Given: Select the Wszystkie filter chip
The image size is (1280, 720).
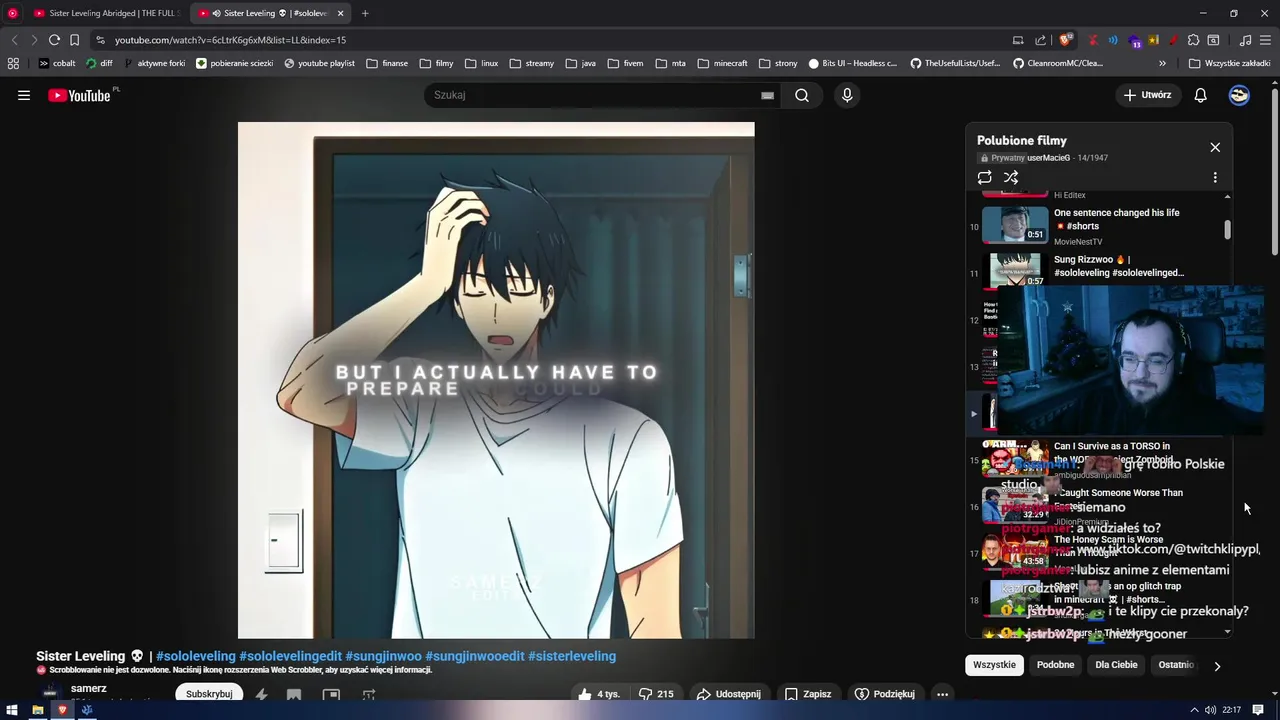Looking at the screenshot, I should click(994, 665).
